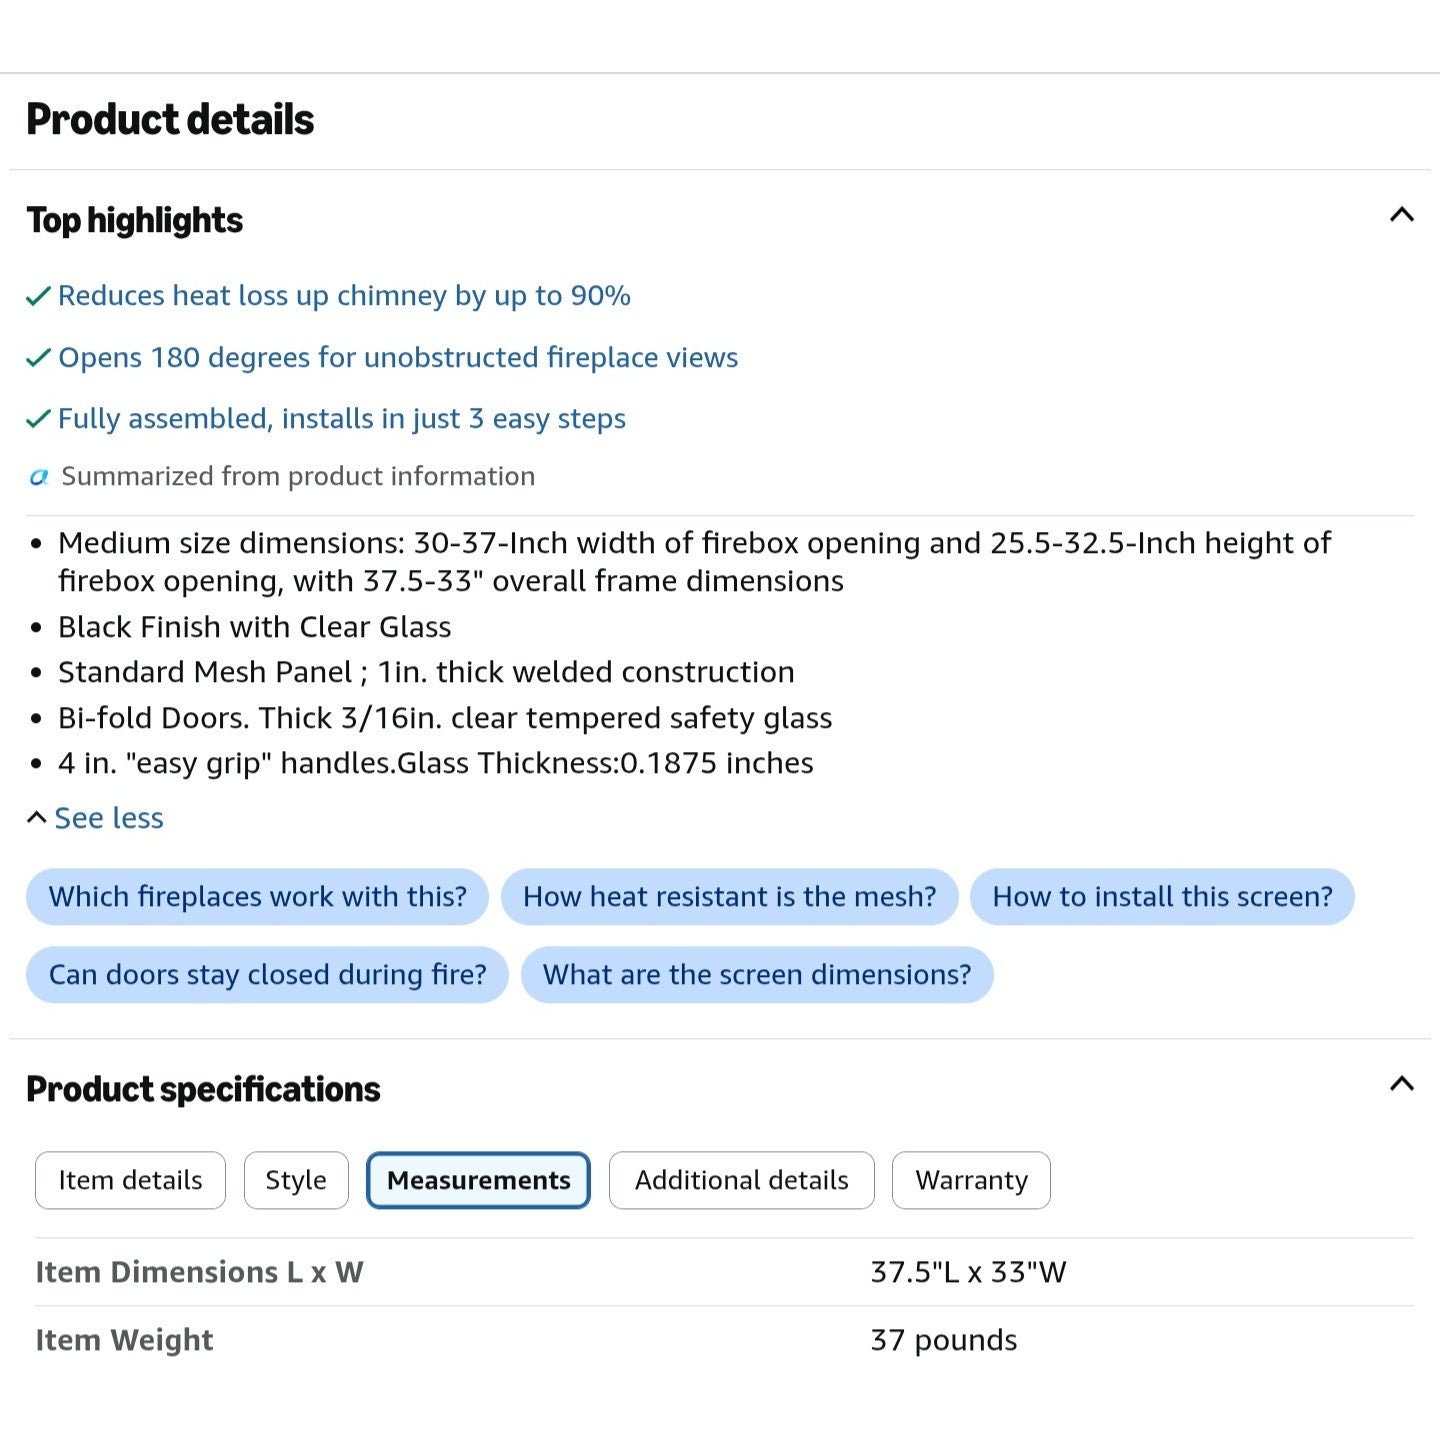Screen dimensions: 1440x1440
Task: Click Opens 180 degrees for unobstructed views
Action: (398, 358)
